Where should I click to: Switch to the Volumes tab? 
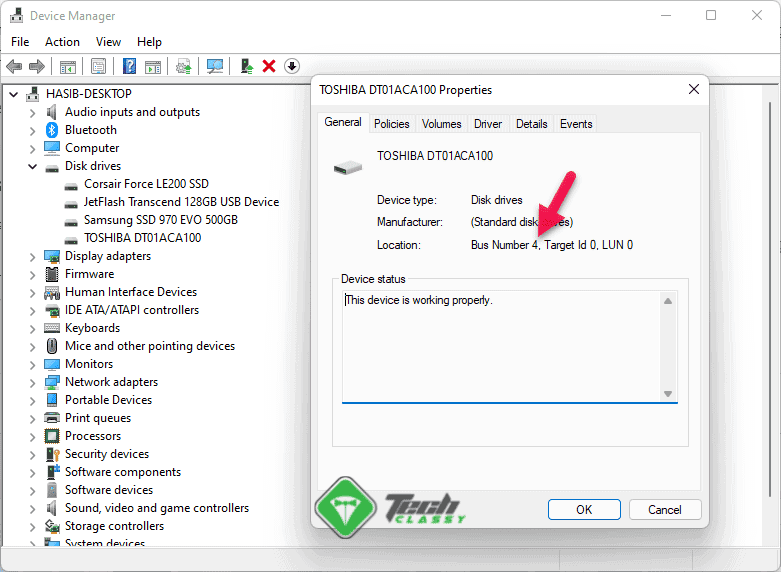pyautogui.click(x=441, y=124)
